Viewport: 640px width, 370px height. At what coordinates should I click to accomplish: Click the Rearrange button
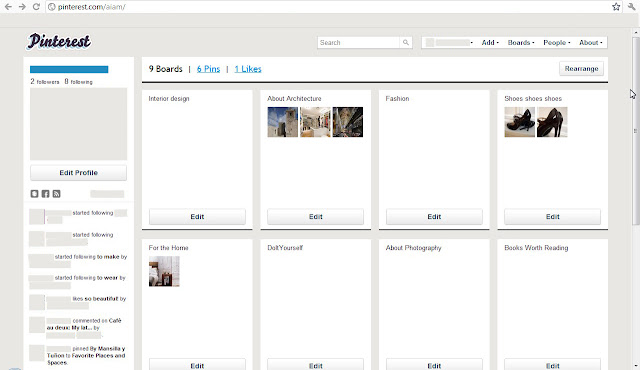point(581,69)
